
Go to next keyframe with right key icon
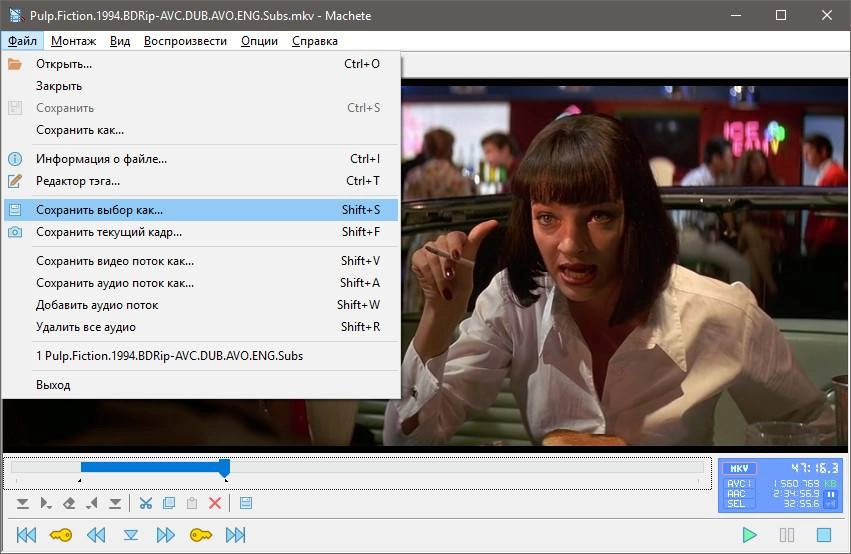tap(201, 535)
